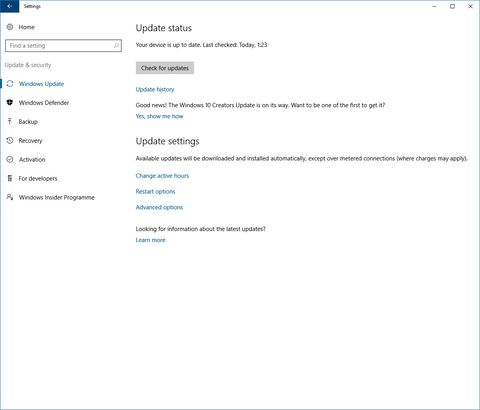Click the For developers tools icon
Viewport: 480px width, 410px height.
click(10, 178)
